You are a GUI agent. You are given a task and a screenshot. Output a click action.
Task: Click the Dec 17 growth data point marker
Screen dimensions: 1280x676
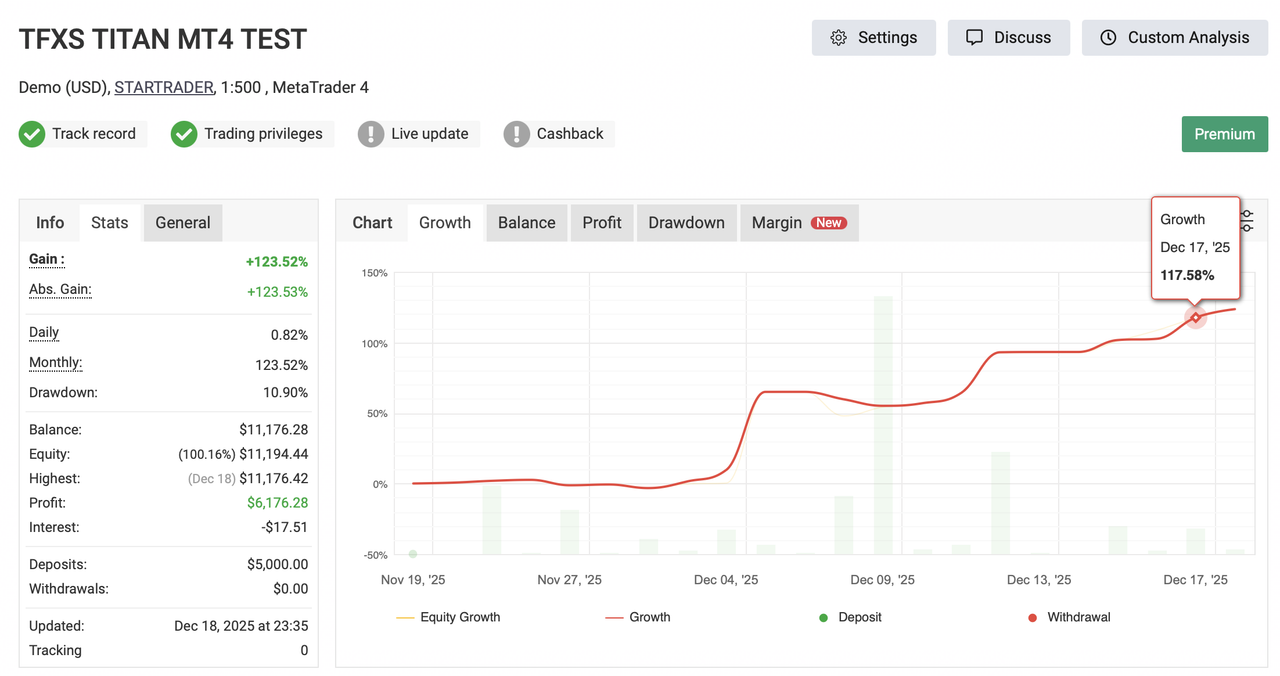pos(1195,318)
